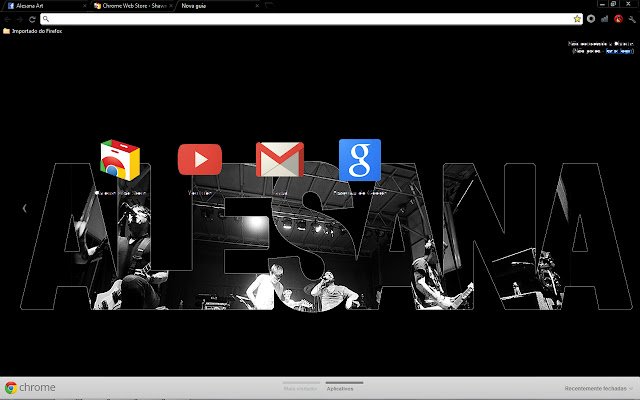Open a new tab with the tab button
Image resolution: width=640 pixels, height=400 pixels.
(269, 5)
